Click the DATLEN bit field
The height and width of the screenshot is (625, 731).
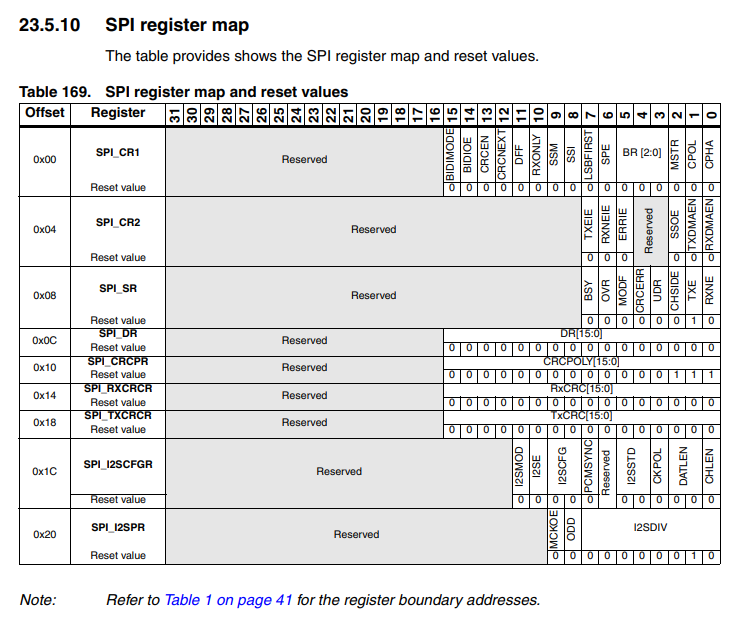click(x=683, y=467)
